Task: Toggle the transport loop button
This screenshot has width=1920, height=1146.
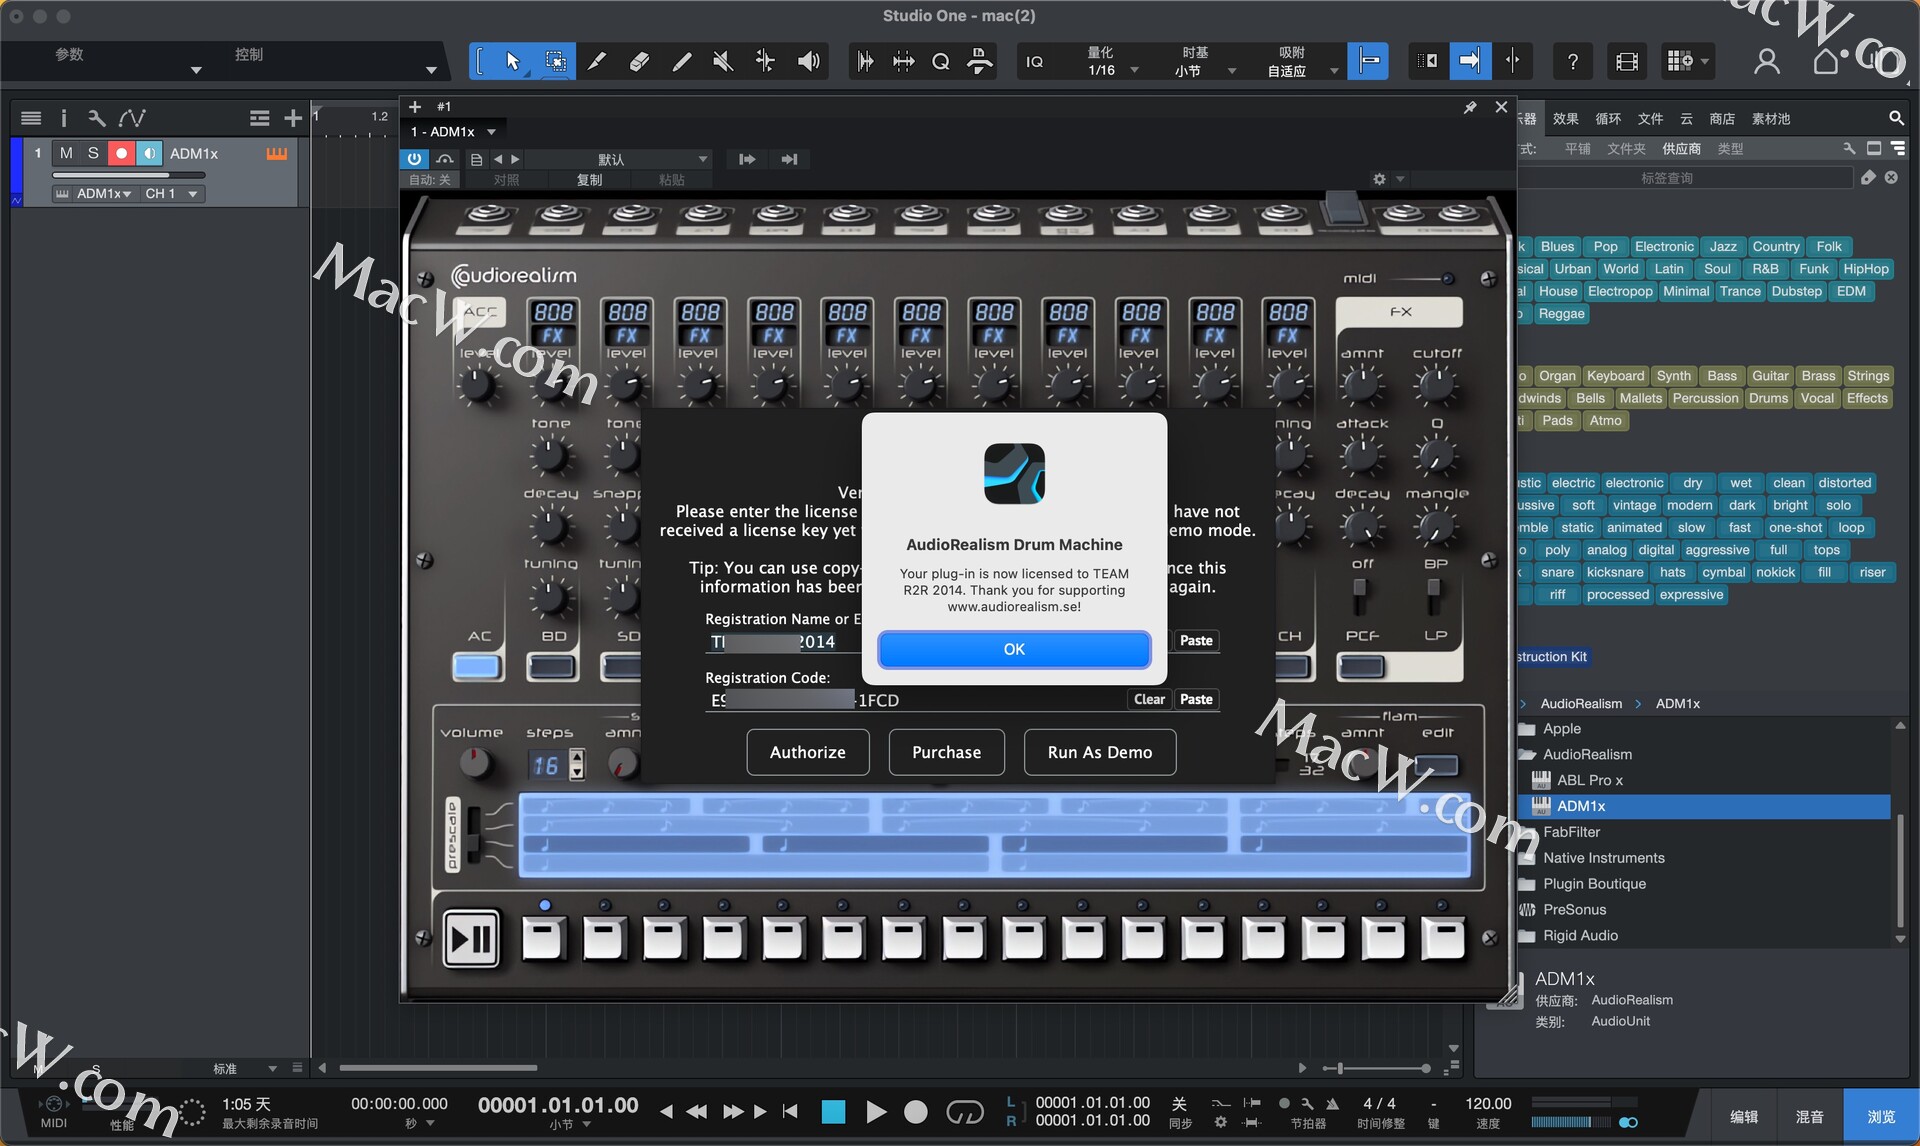Action: pos(964,1111)
